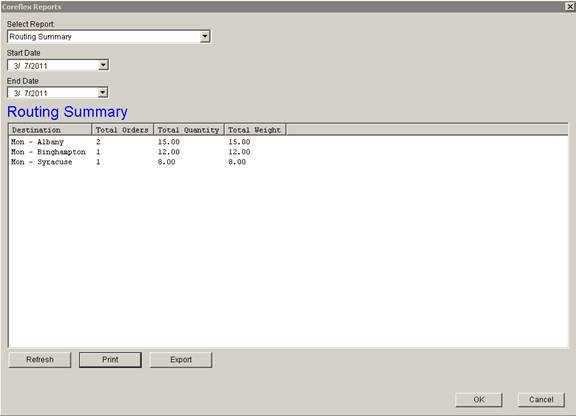This screenshot has height=416, width=576.
Task: Click the Refresh button
Action: tap(40, 359)
